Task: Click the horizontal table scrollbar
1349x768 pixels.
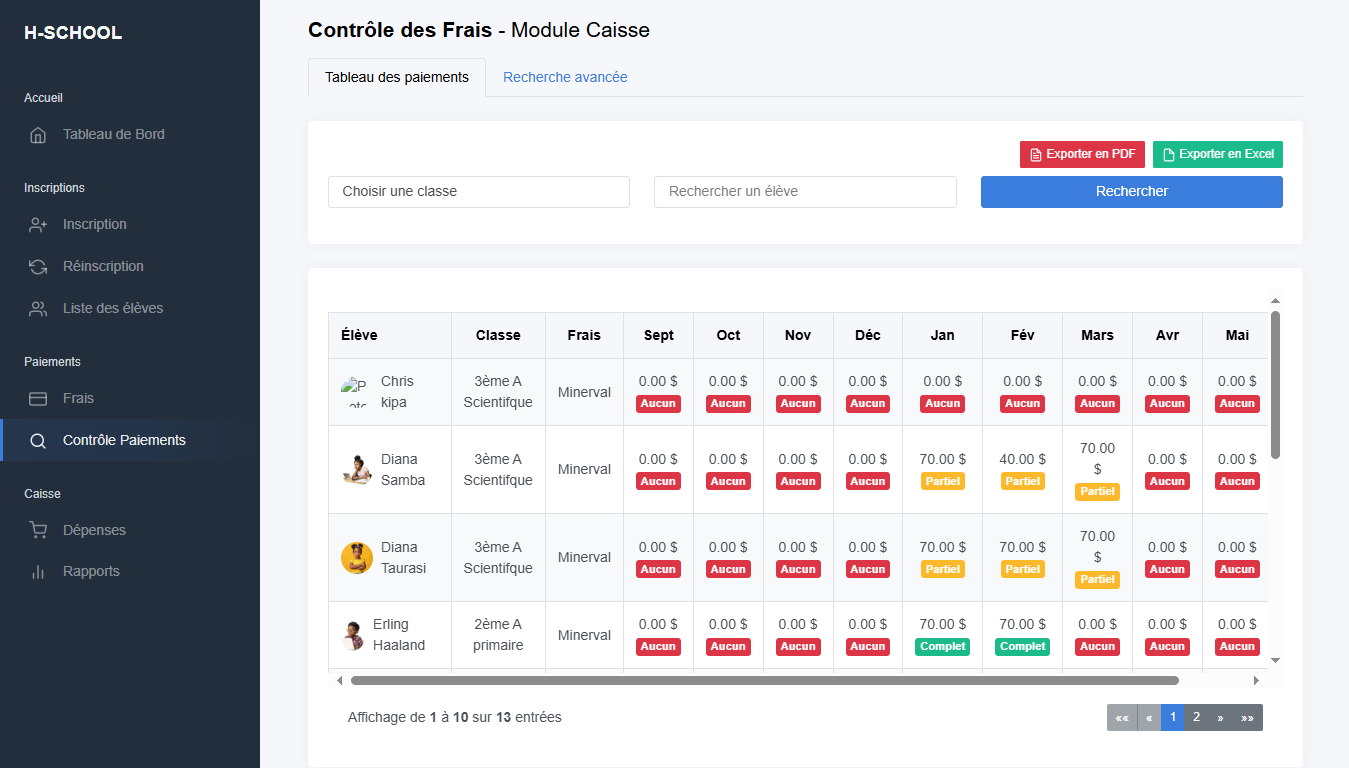Action: point(764,680)
